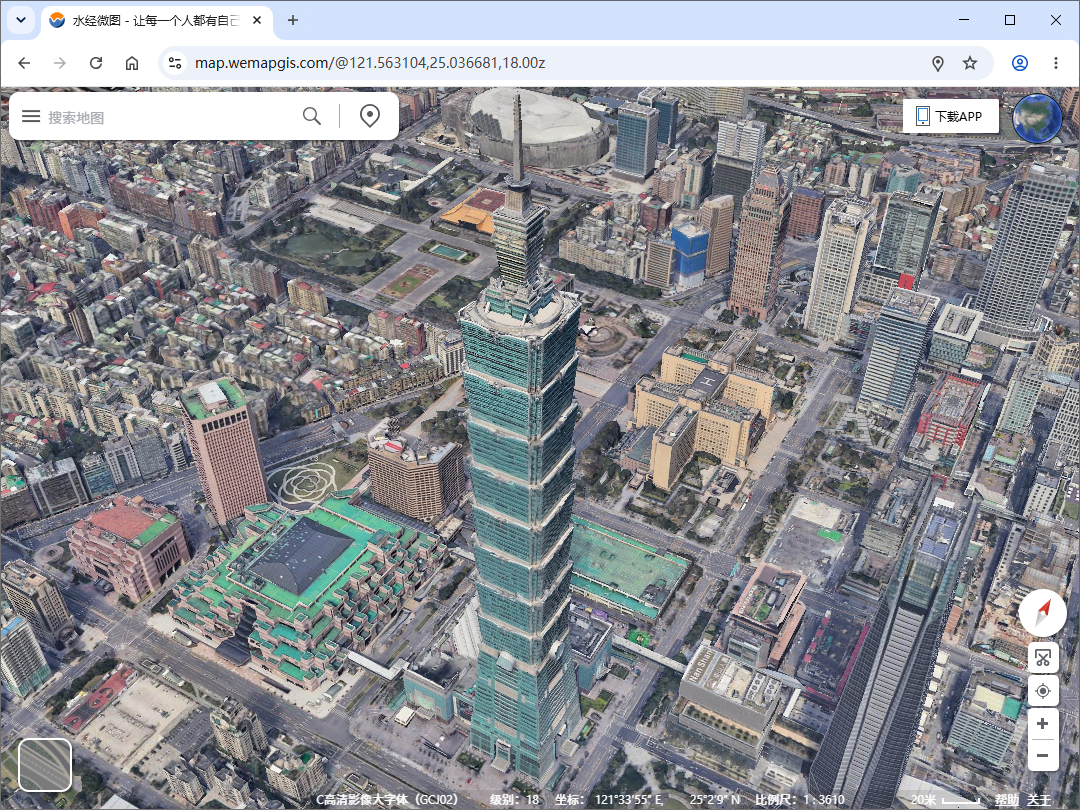Click the 下载APP button
This screenshot has width=1080, height=810.
coord(951,116)
